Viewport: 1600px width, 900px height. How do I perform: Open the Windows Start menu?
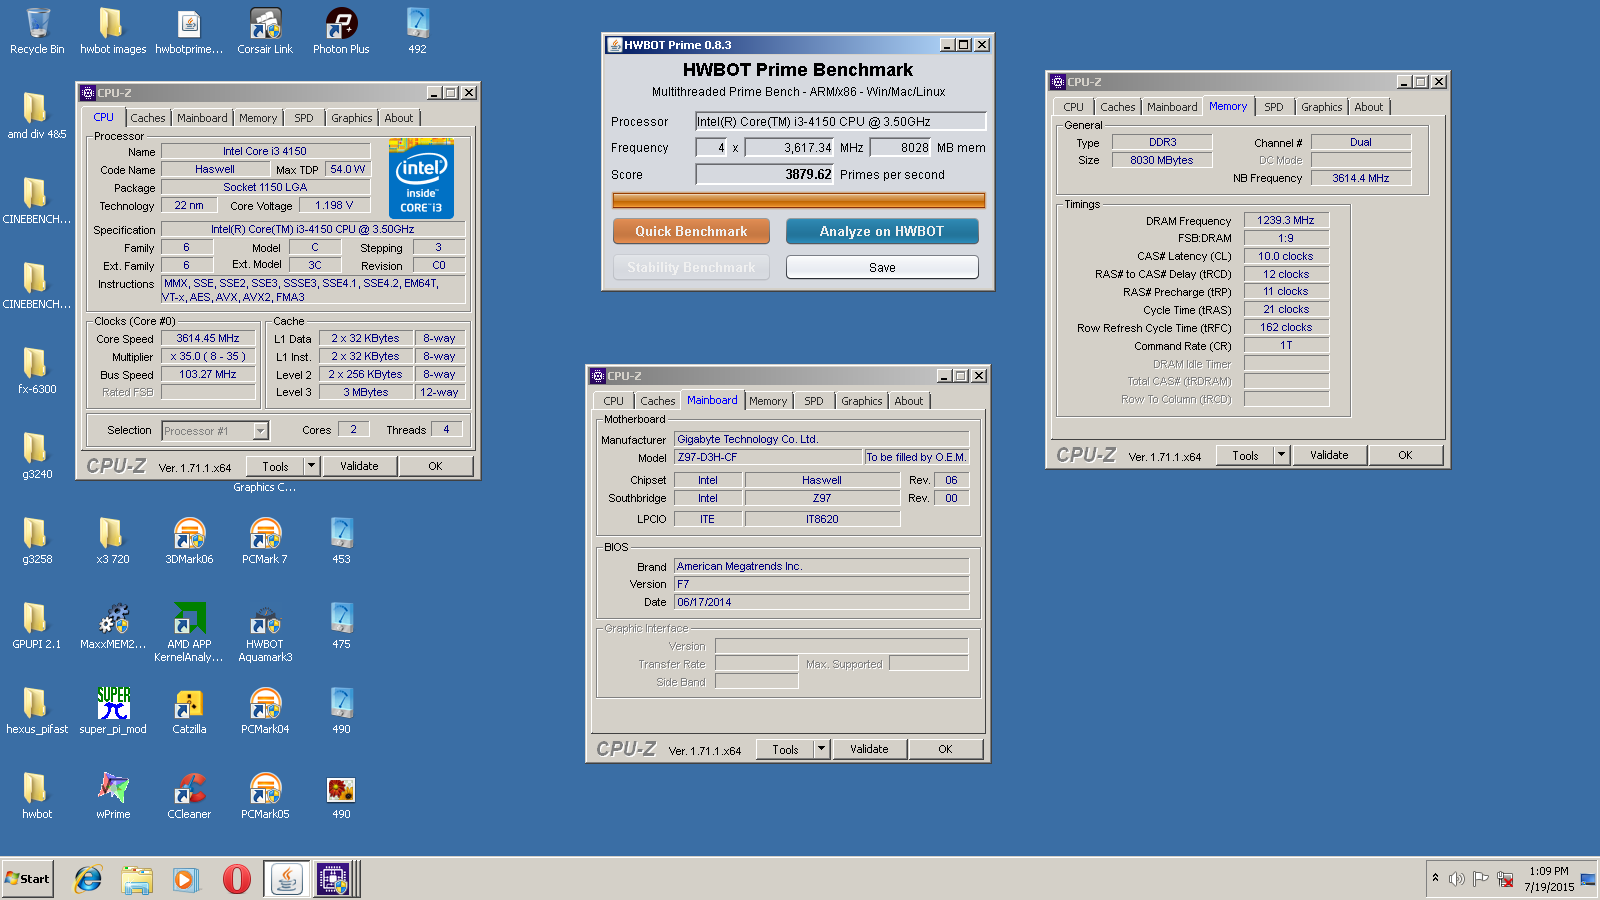[x=28, y=879]
